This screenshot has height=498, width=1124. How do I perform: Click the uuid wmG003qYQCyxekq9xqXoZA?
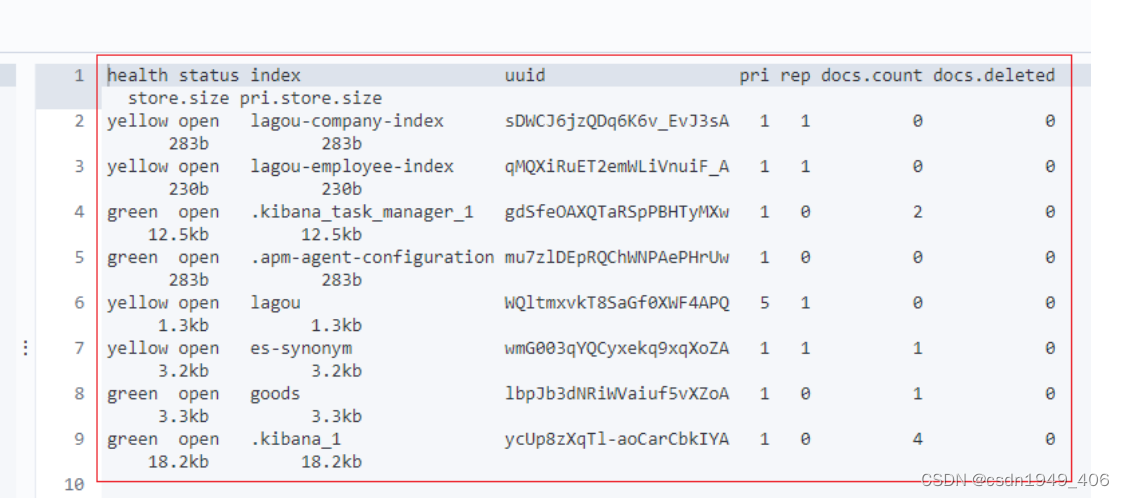(x=616, y=348)
